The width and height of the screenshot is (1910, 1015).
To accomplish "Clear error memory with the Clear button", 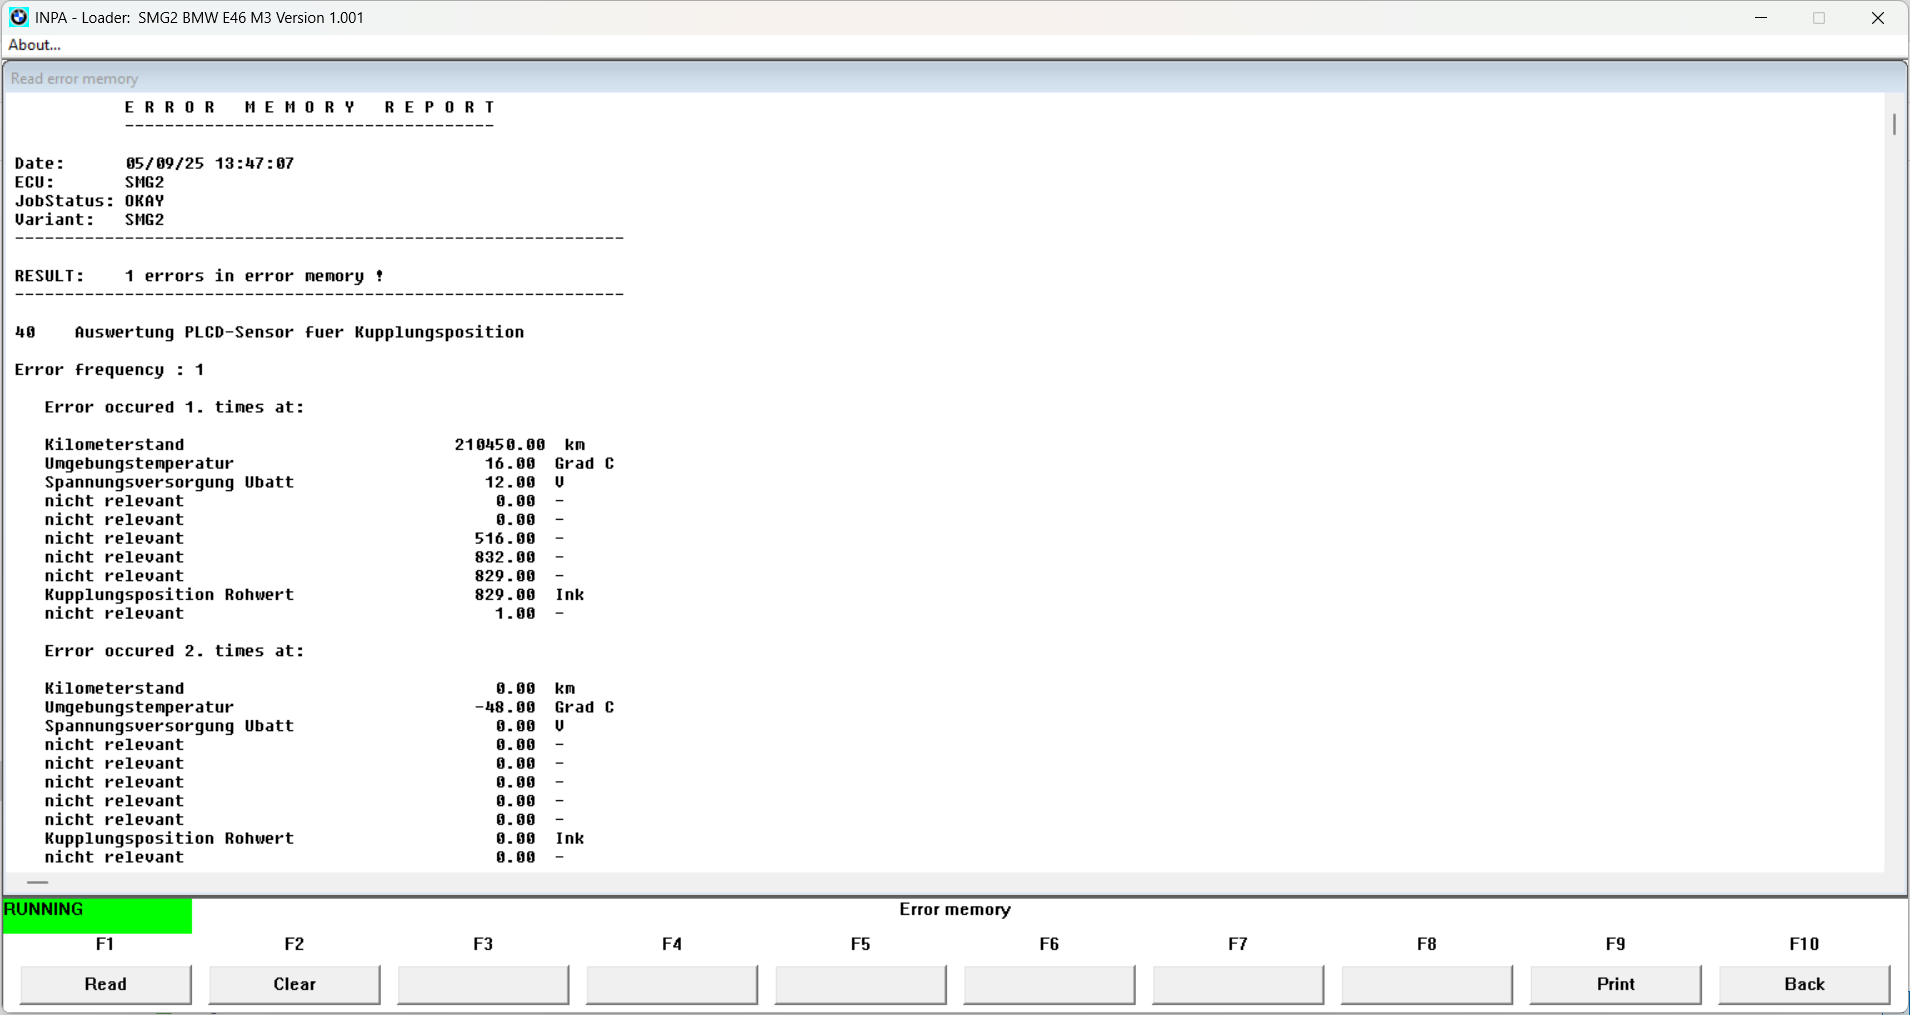I will 294,984.
